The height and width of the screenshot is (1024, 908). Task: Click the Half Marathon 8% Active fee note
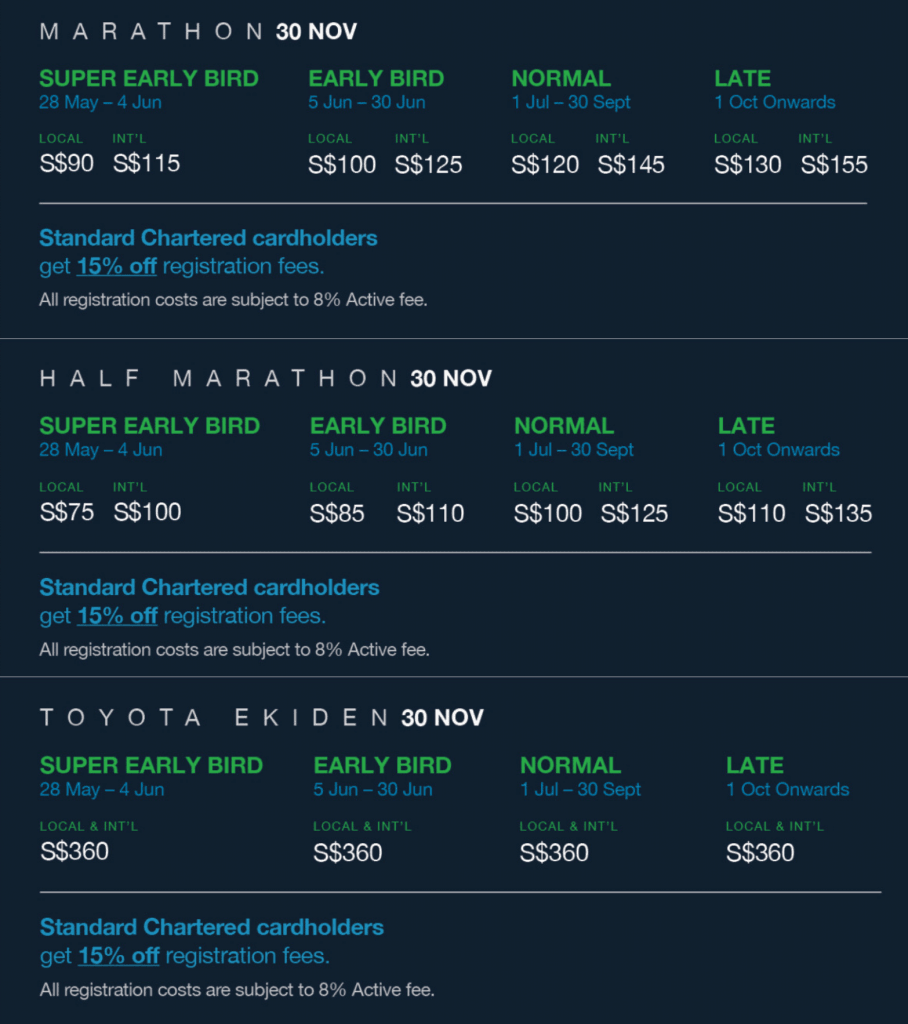click(235, 650)
